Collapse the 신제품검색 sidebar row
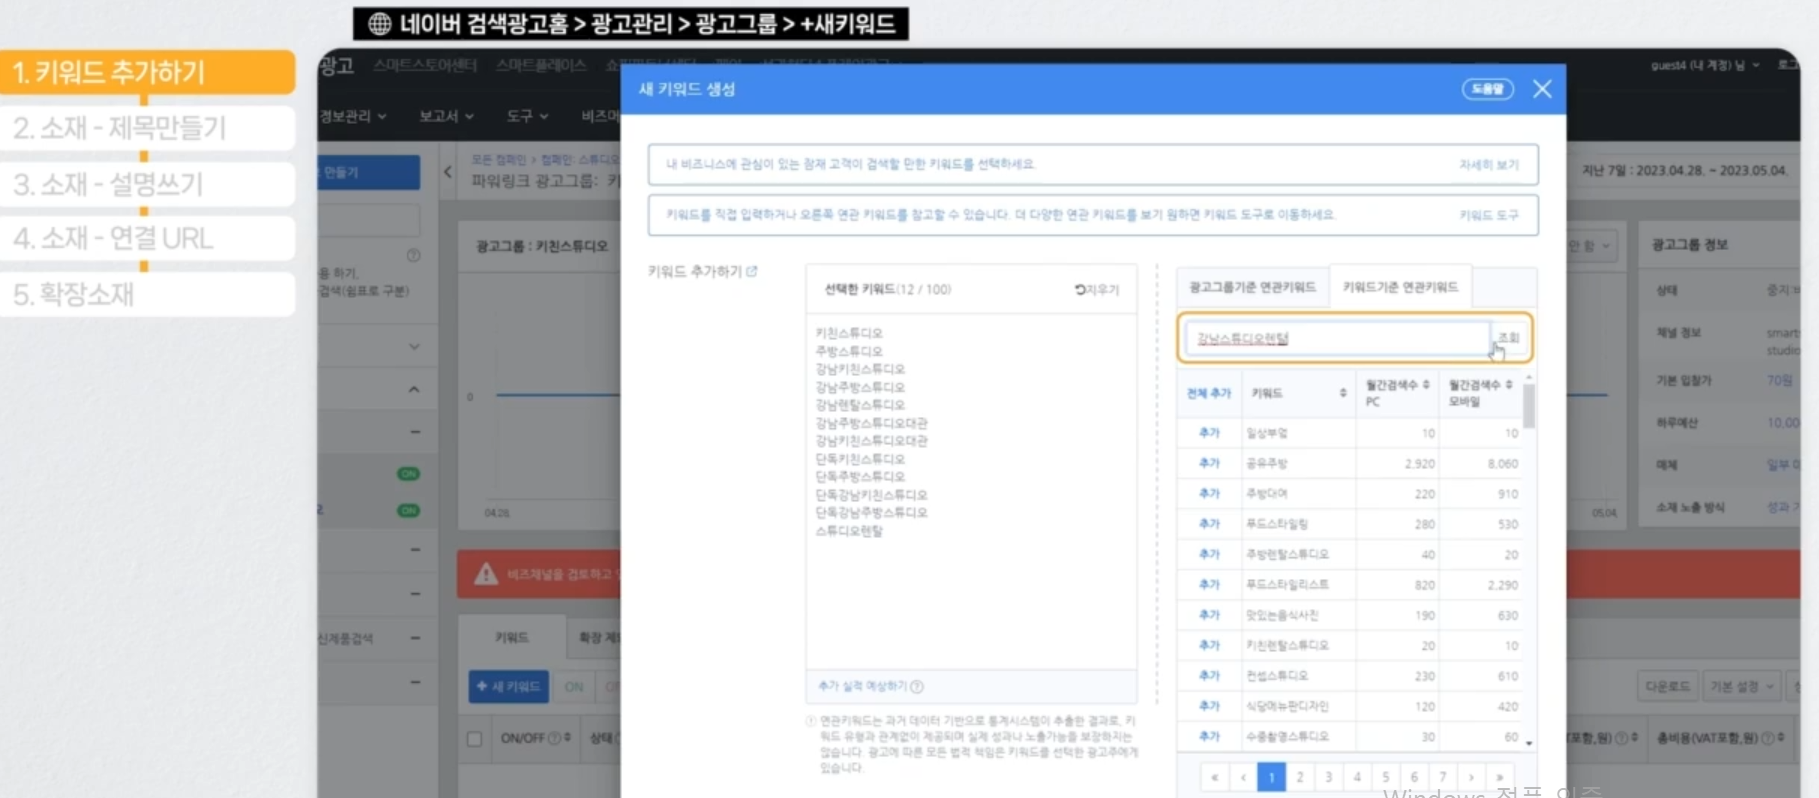Viewport: 1819px width, 798px height. coord(415,638)
